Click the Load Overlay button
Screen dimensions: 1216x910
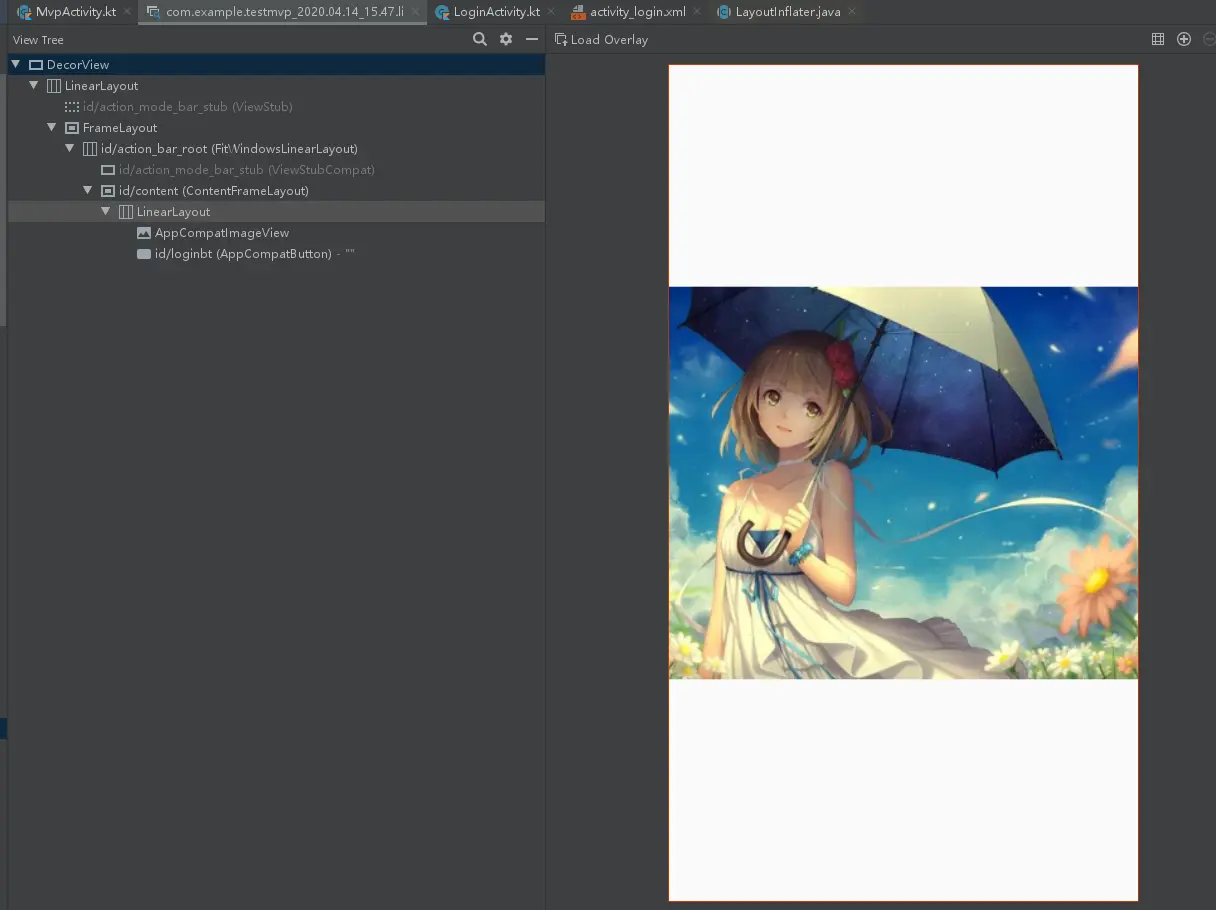pos(602,39)
